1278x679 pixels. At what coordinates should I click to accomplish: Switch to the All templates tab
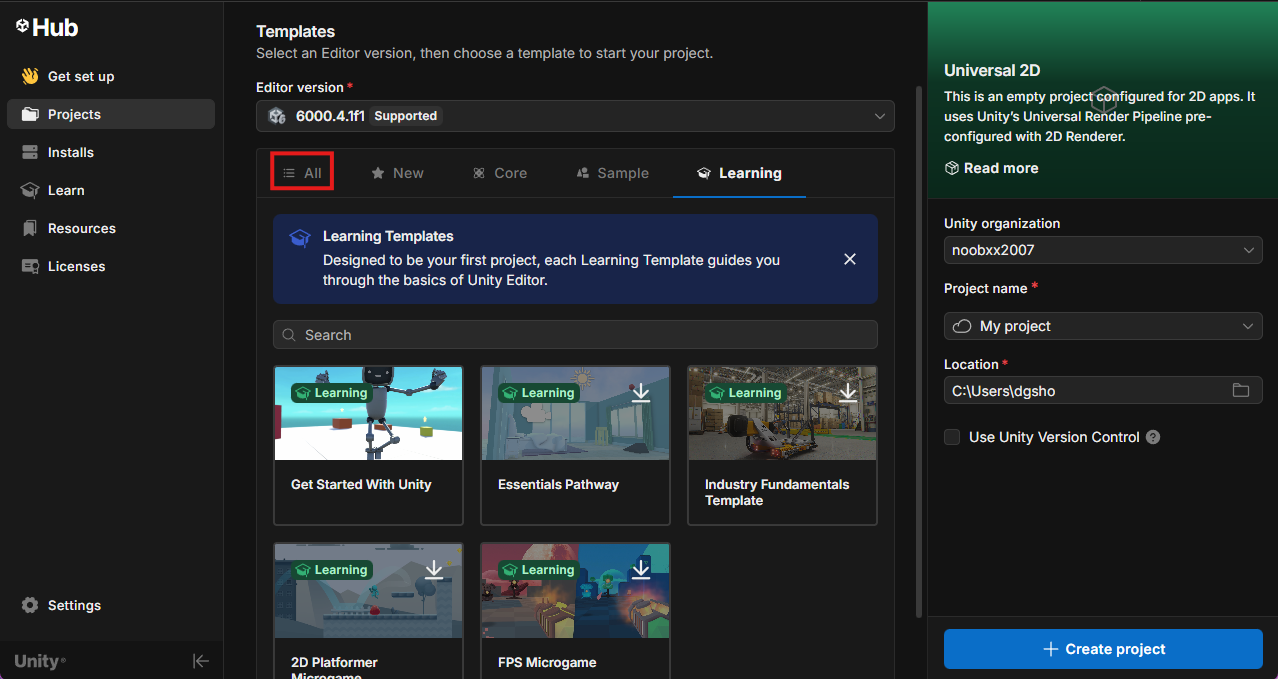coord(302,173)
